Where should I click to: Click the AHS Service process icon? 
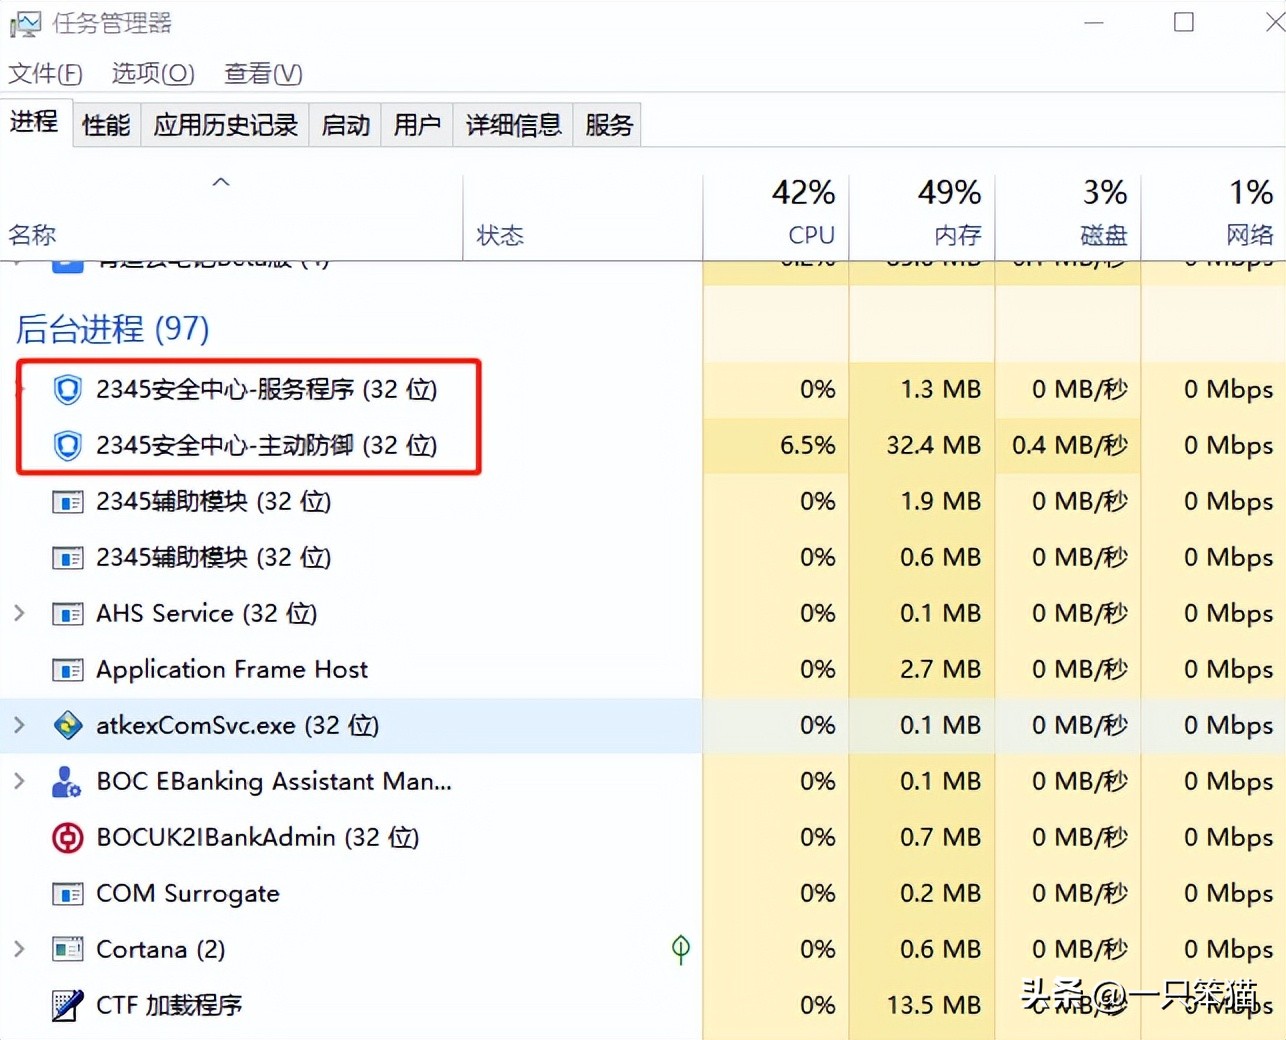(67, 614)
